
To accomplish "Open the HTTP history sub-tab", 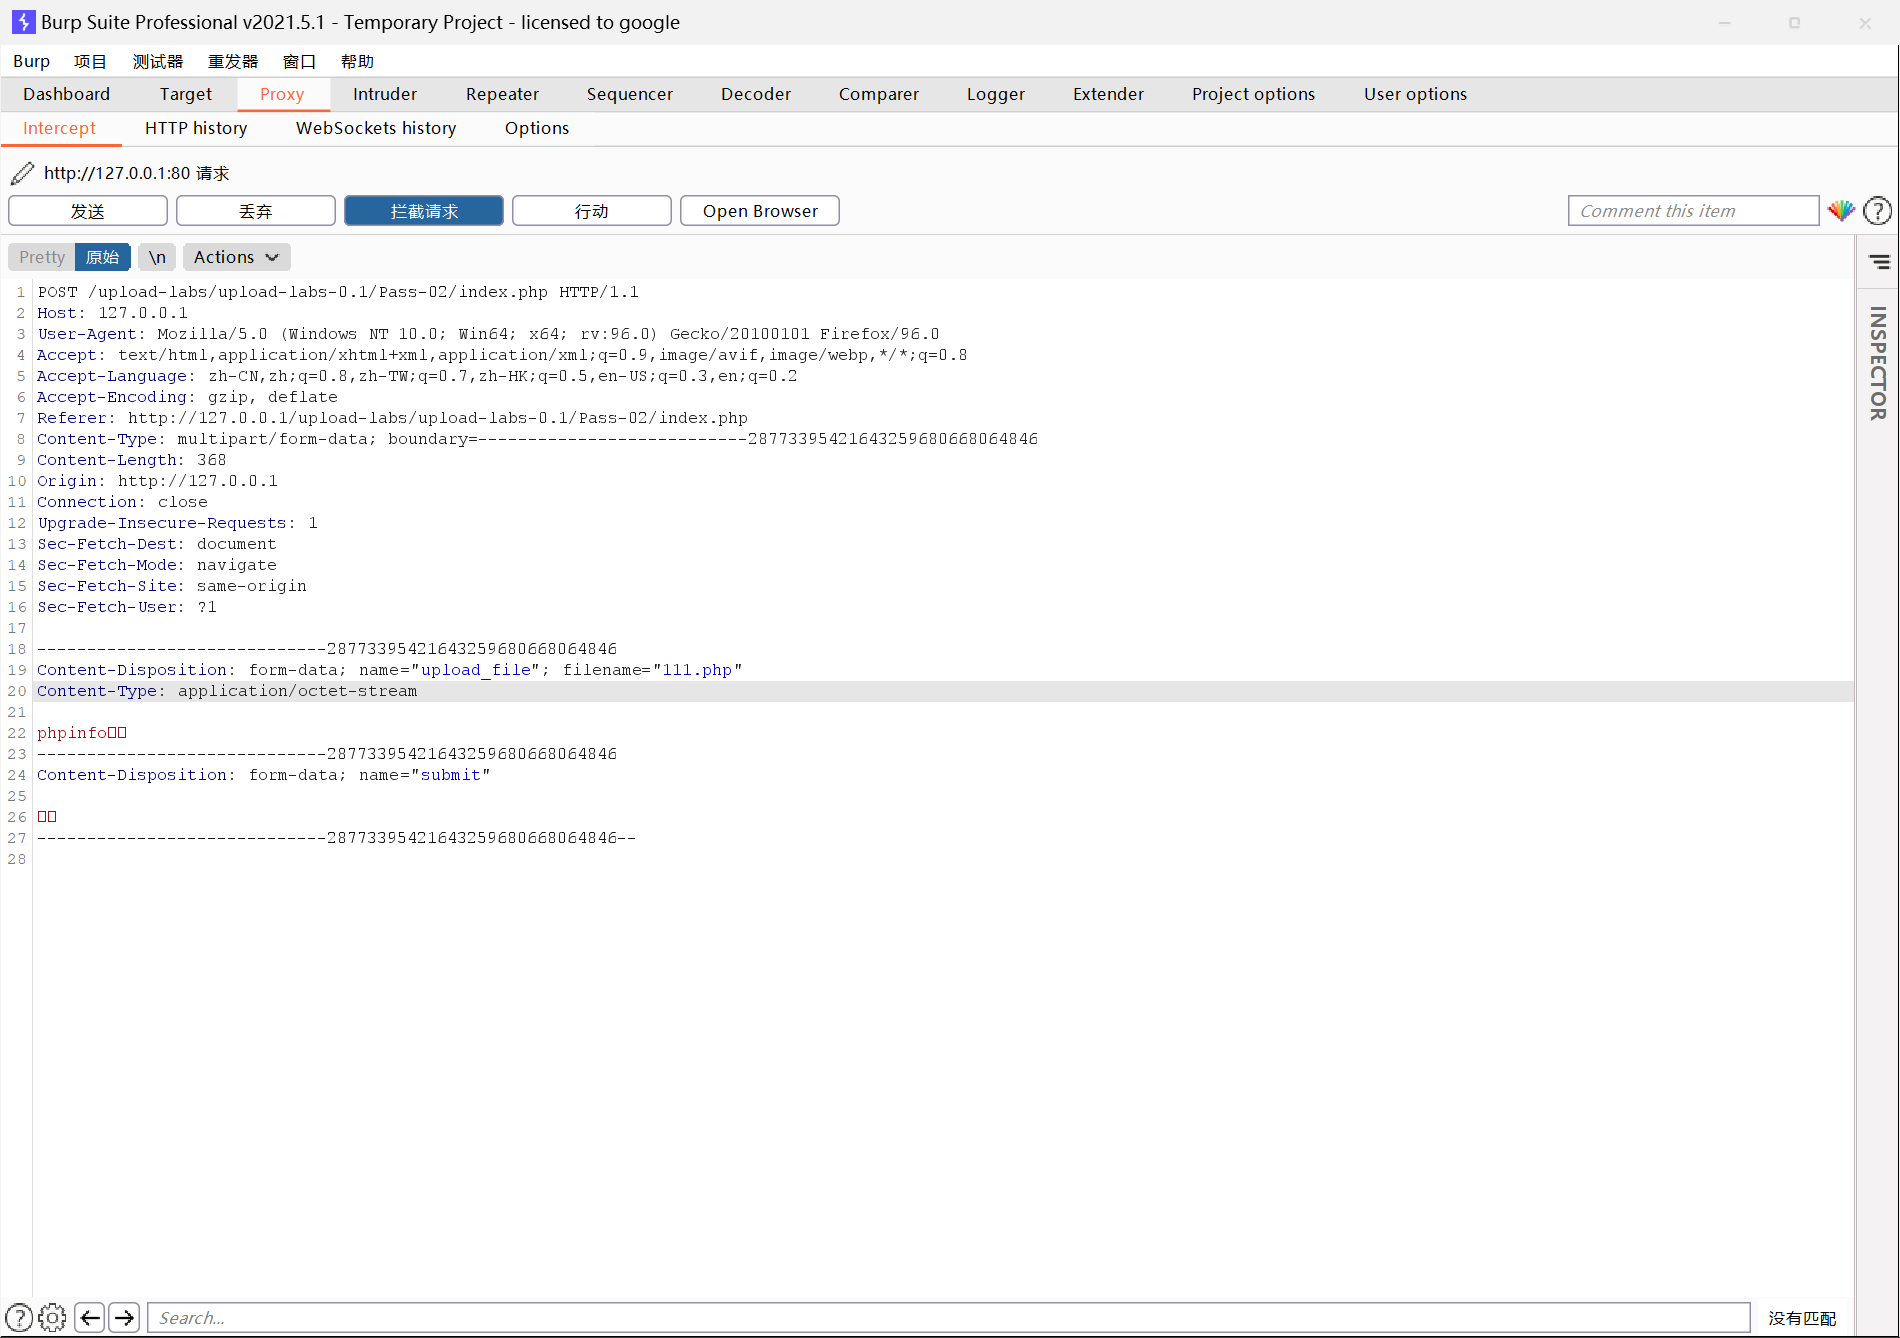I will pyautogui.click(x=196, y=128).
